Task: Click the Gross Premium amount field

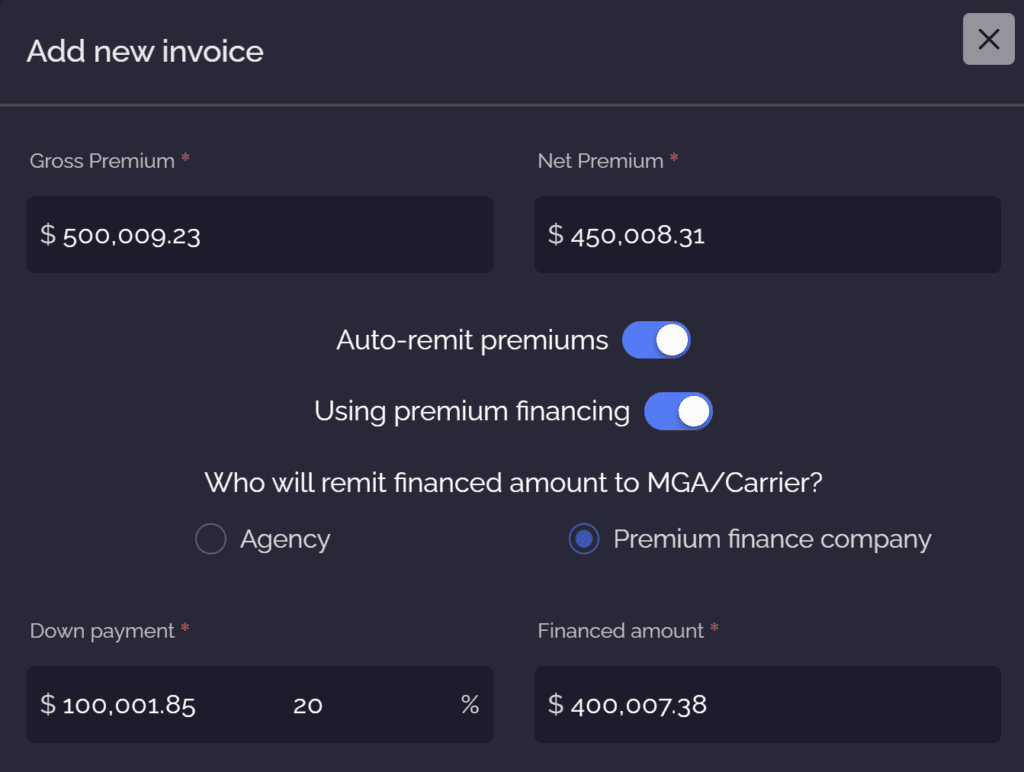Action: [x=260, y=235]
